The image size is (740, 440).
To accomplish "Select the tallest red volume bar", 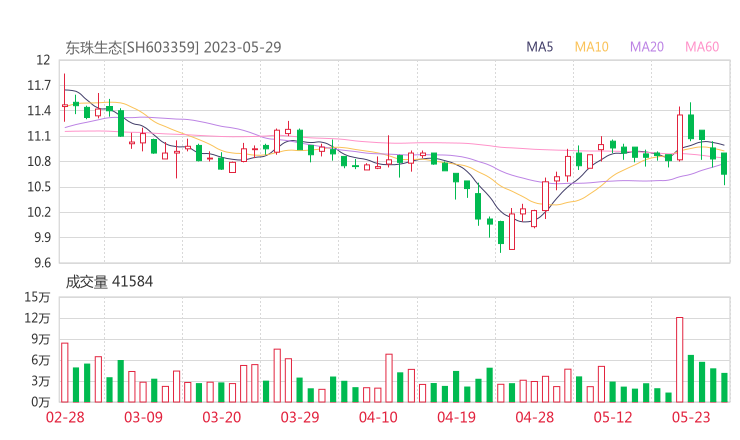I will pyautogui.click(x=680, y=359).
